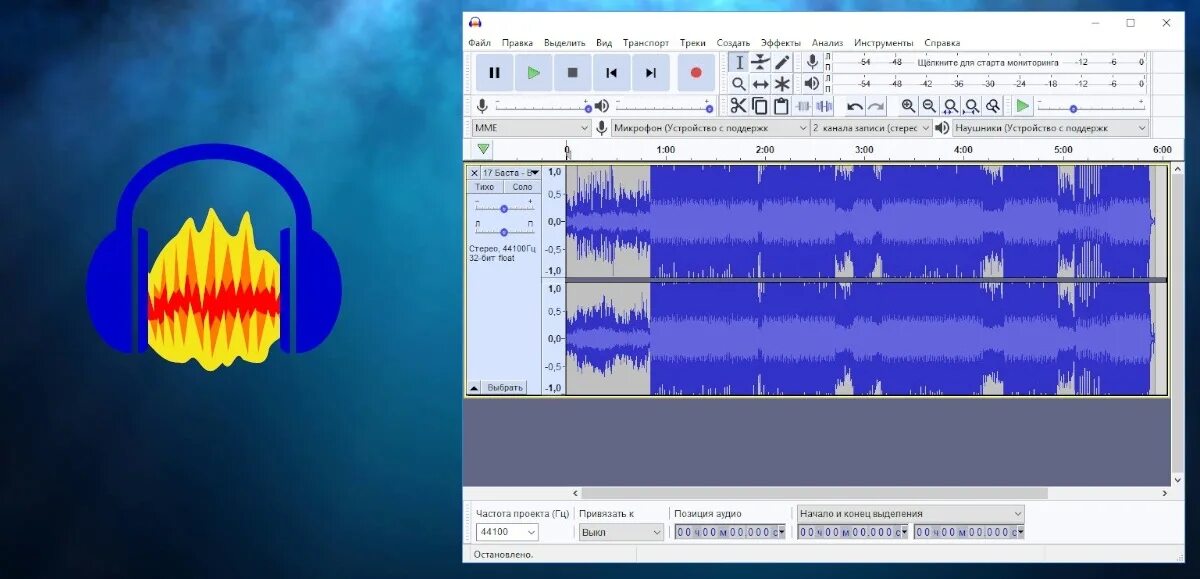This screenshot has height=579, width=1200.
Task: Open the 'Привязать к' Выкл dropdown
Action: 621,533
